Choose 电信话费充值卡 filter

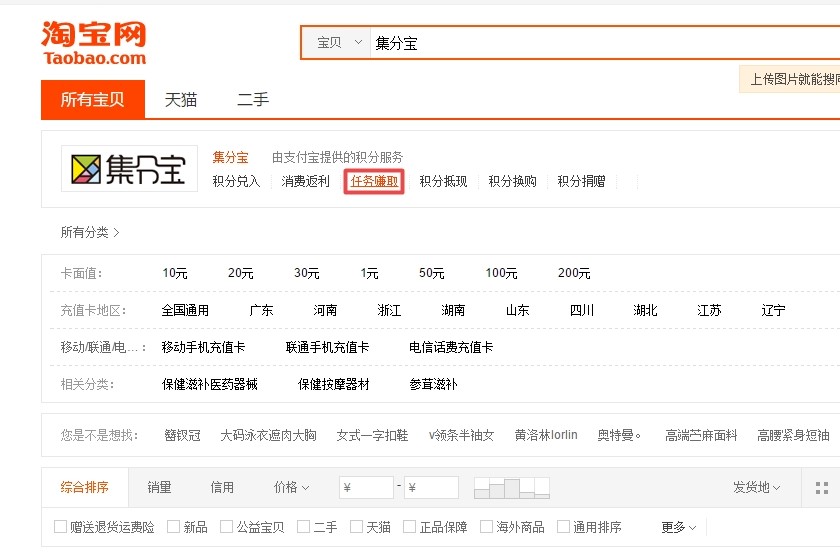[451, 347]
